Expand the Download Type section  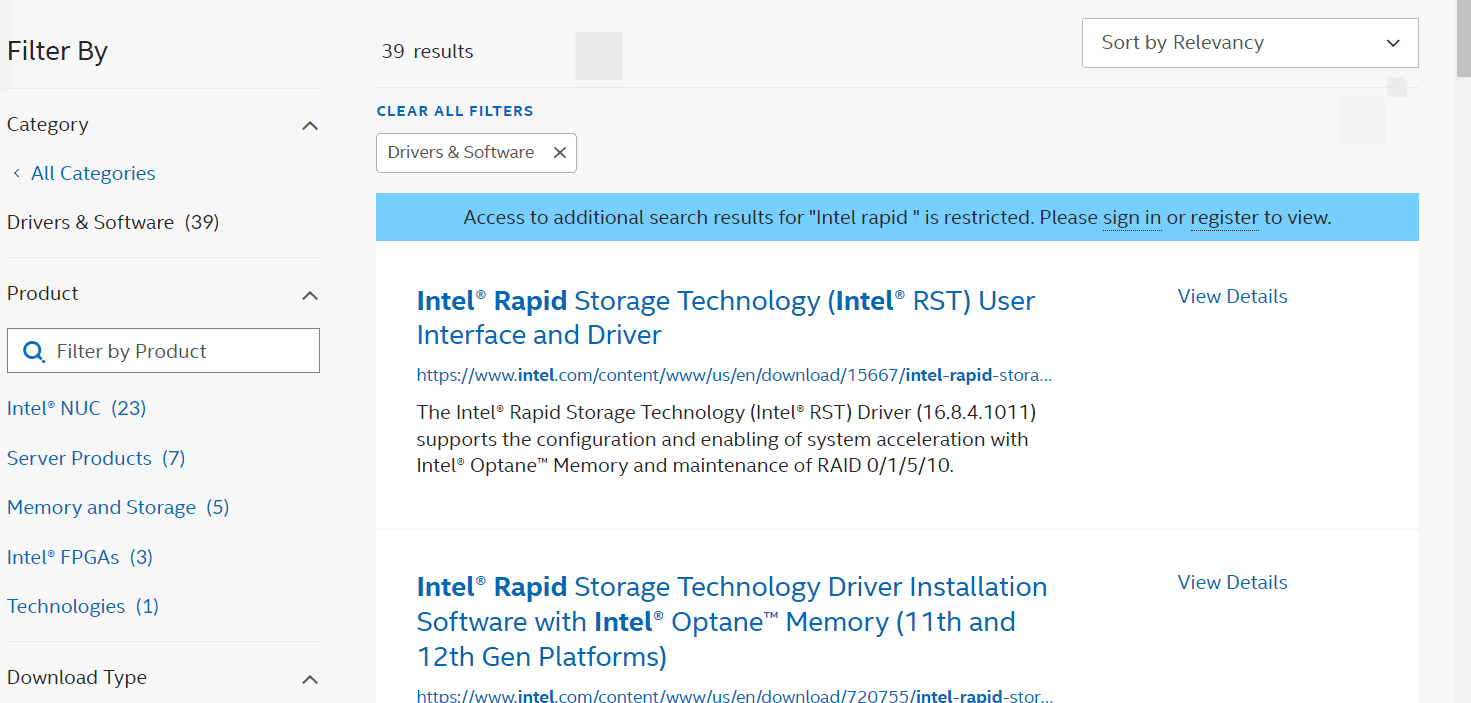pyautogui.click(x=310, y=678)
